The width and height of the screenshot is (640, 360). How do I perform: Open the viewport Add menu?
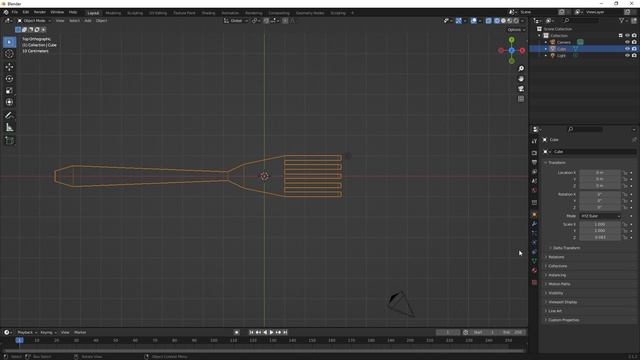(88, 21)
